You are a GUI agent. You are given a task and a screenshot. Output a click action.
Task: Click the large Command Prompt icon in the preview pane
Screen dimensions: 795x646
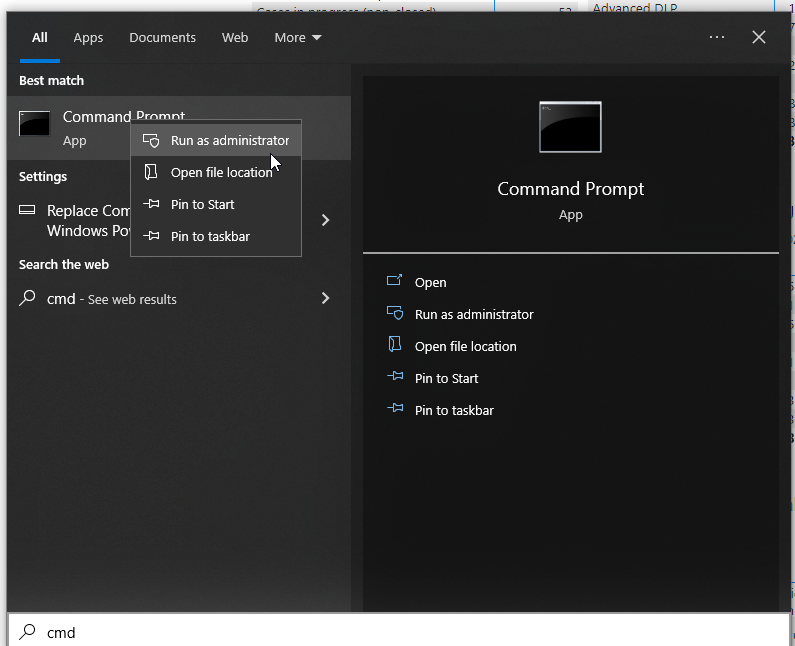tap(570, 127)
